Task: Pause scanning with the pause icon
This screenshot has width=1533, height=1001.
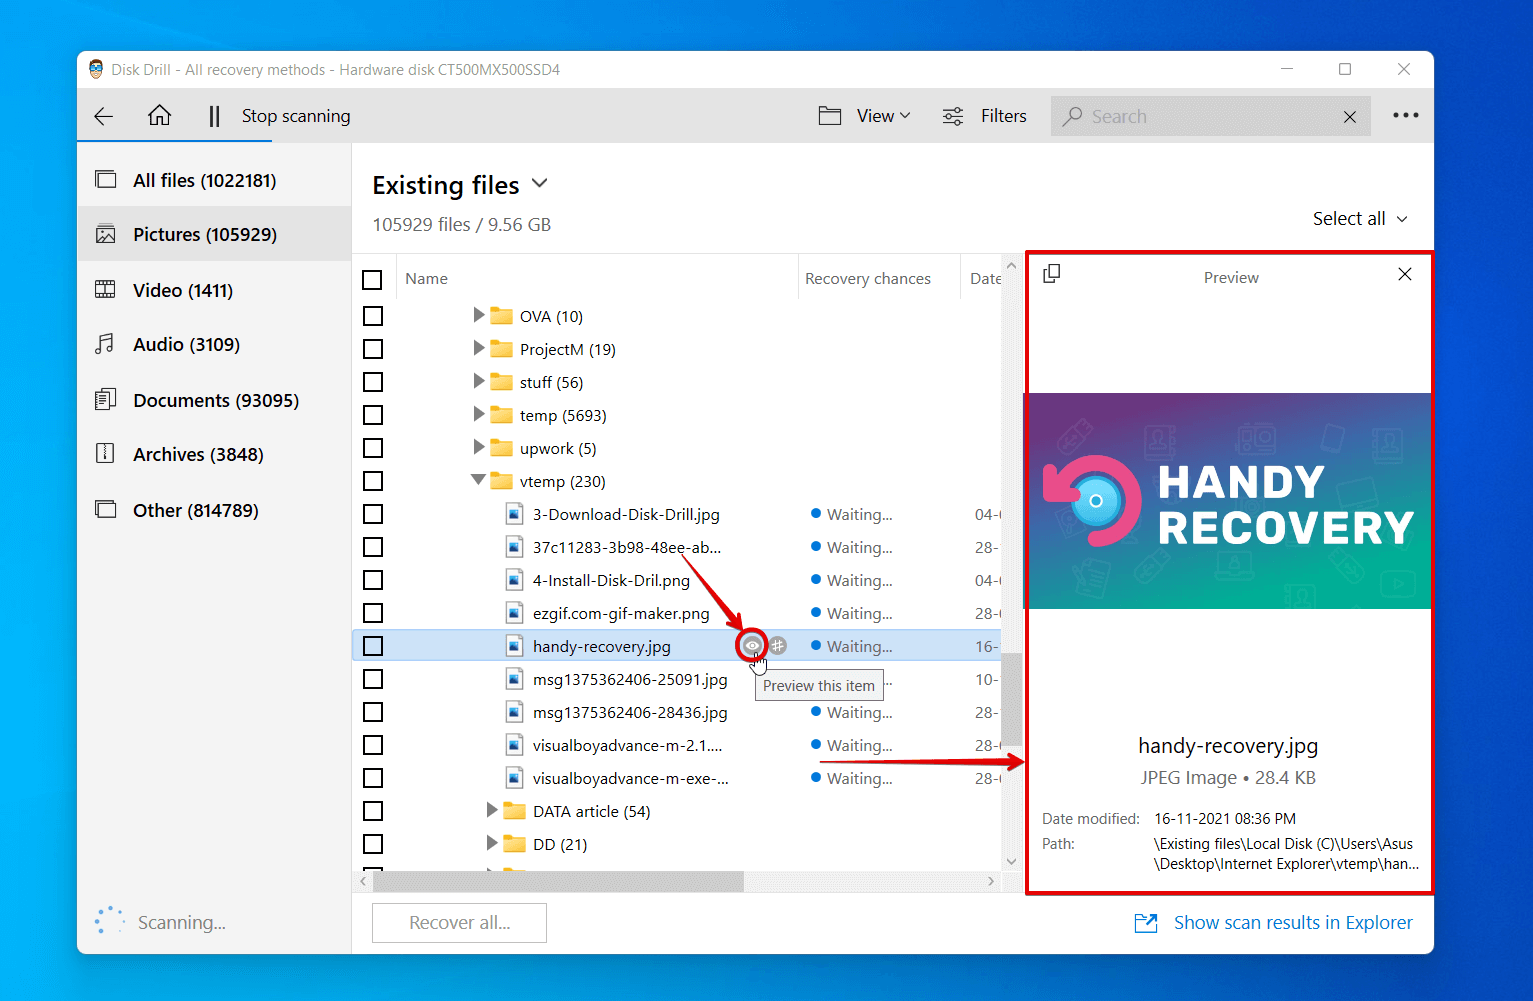Action: [214, 116]
